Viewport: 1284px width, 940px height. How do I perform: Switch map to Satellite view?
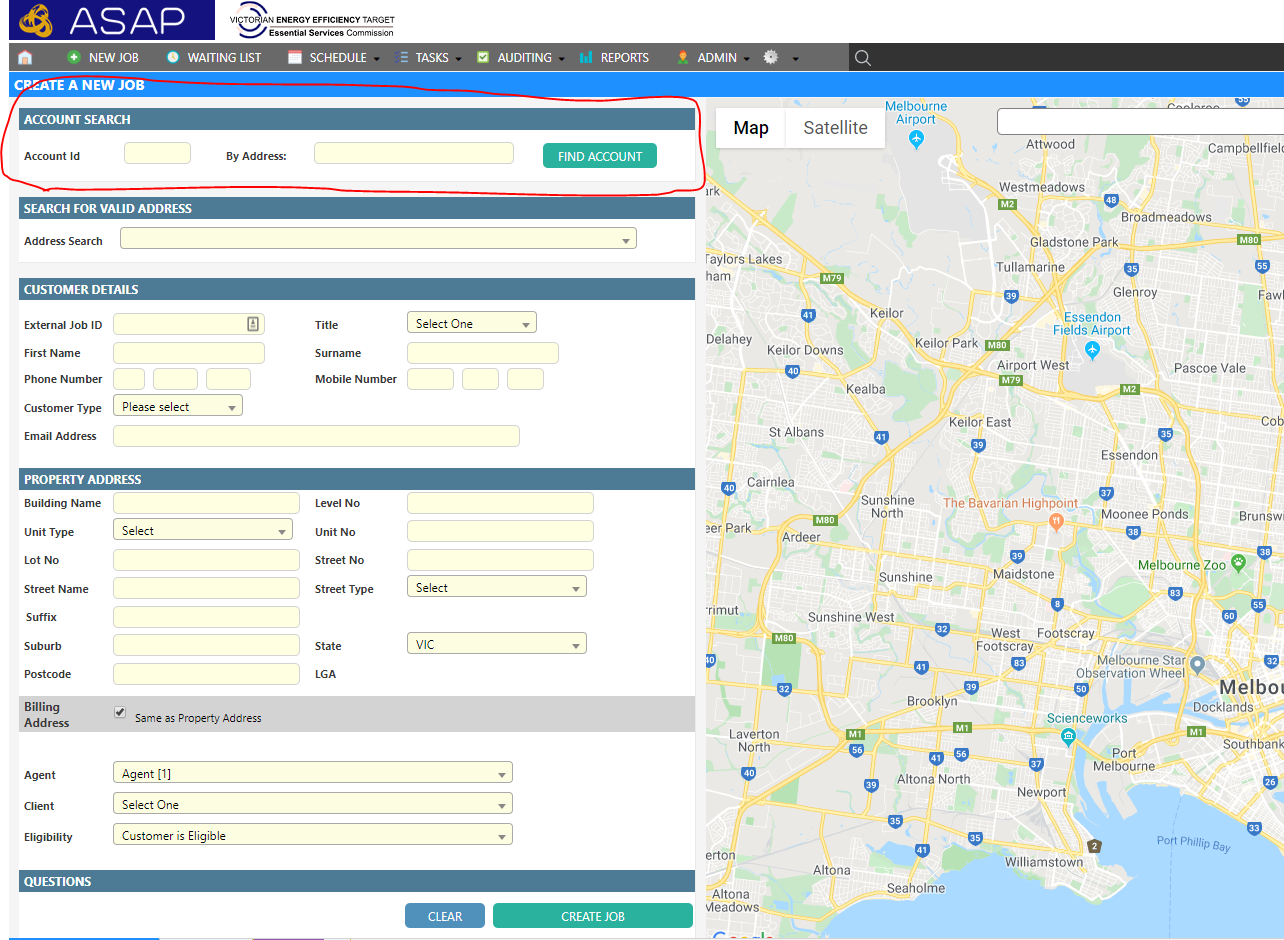click(835, 128)
